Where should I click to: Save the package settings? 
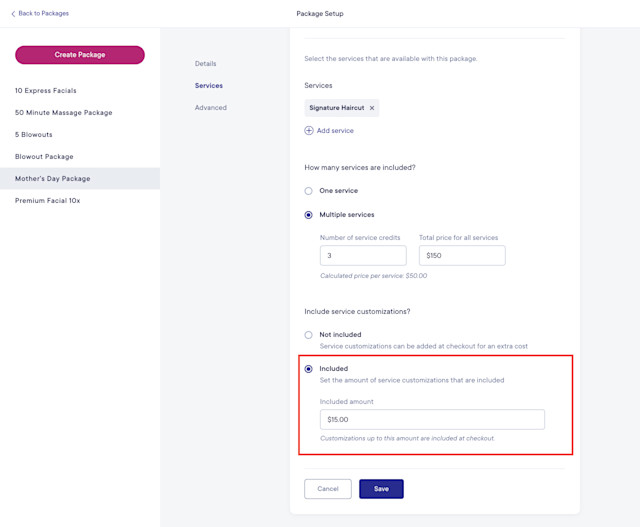click(381, 489)
